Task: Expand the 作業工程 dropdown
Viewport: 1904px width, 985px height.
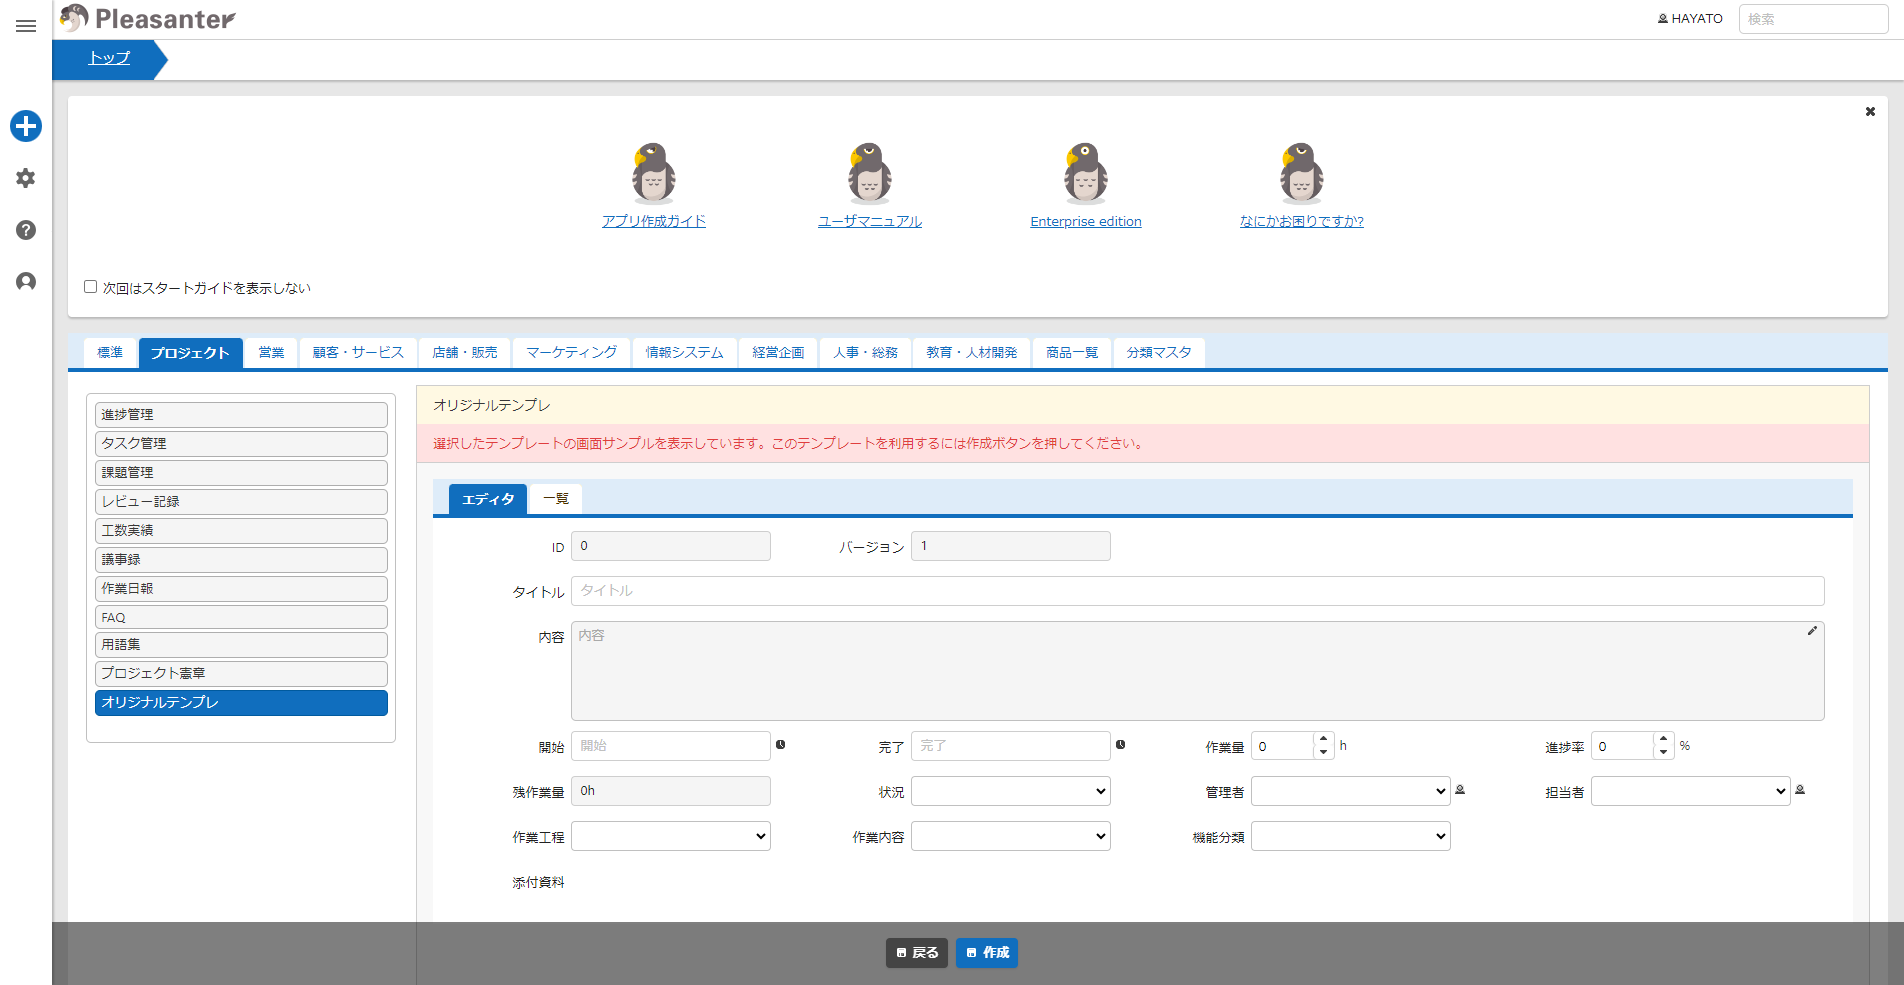Action: coord(671,836)
